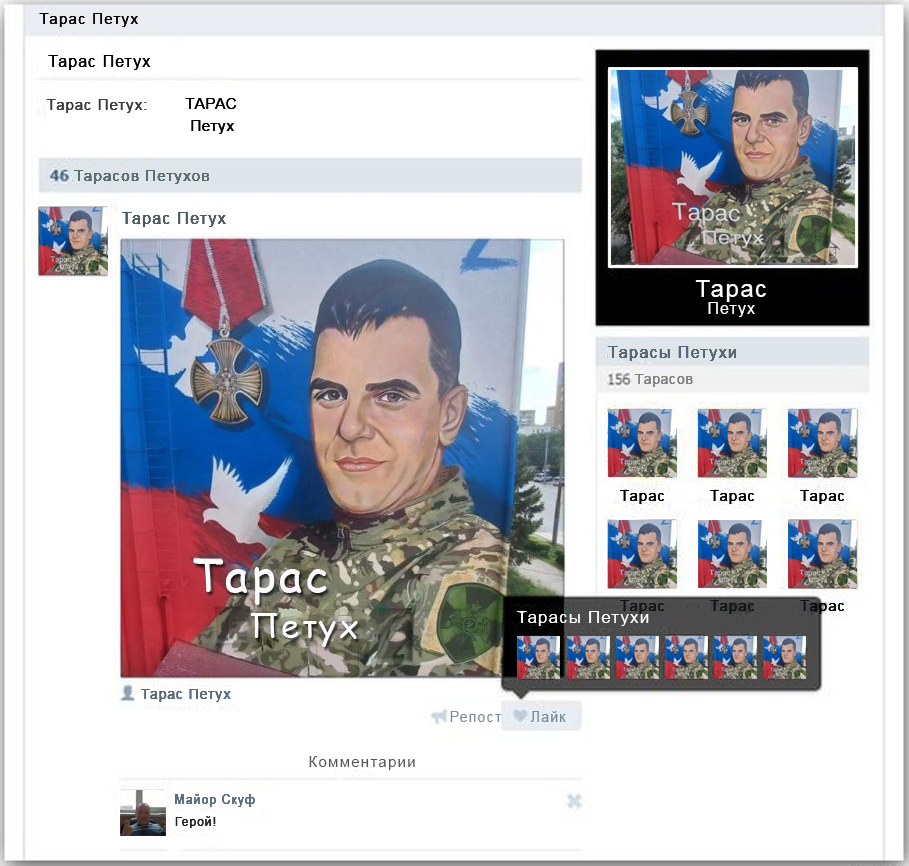Image resolution: width=909 pixels, height=866 pixels.
Task: Click the page title in the top bar
Action: click(89, 19)
